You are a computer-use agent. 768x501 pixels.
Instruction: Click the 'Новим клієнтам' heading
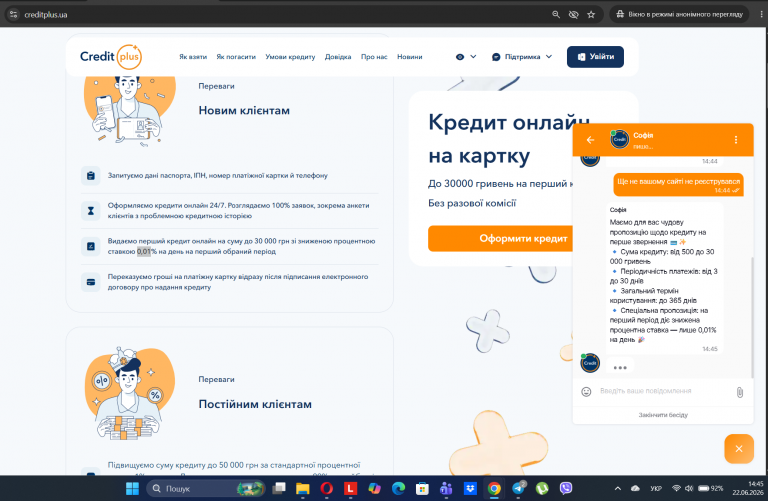pos(244,111)
